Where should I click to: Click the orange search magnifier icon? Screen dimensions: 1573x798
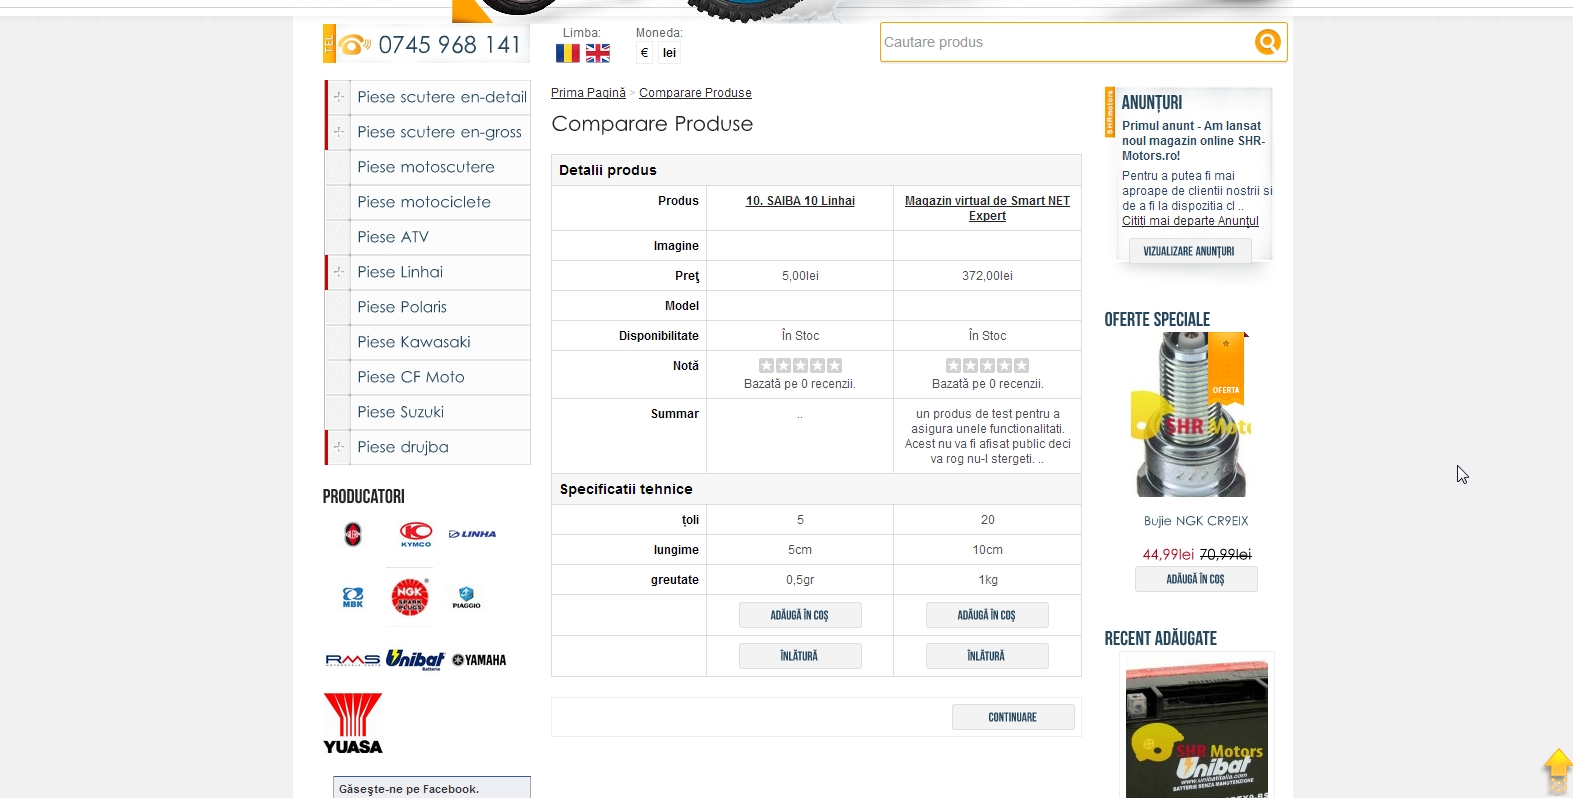pos(1267,42)
